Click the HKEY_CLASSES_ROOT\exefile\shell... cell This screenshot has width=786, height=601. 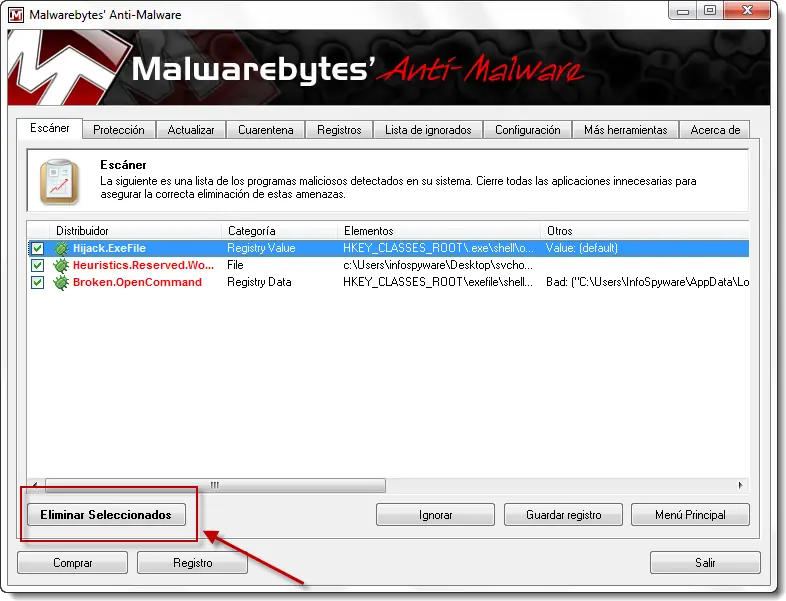tap(438, 282)
